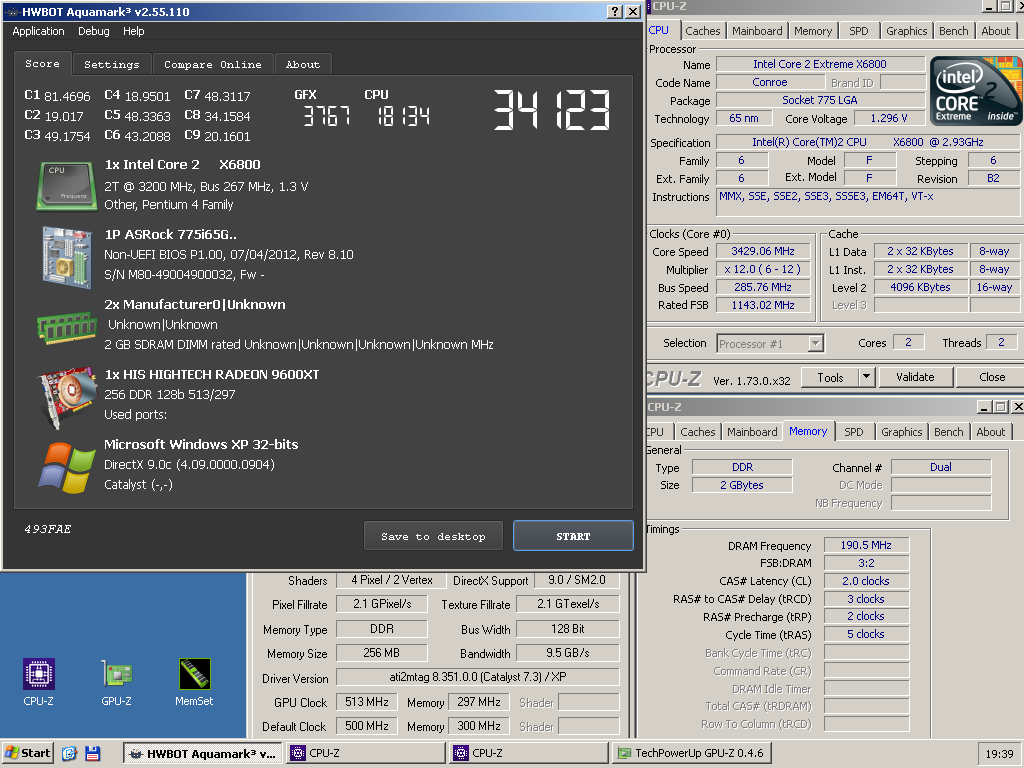Open the Debug menu in Aquamark

93,31
